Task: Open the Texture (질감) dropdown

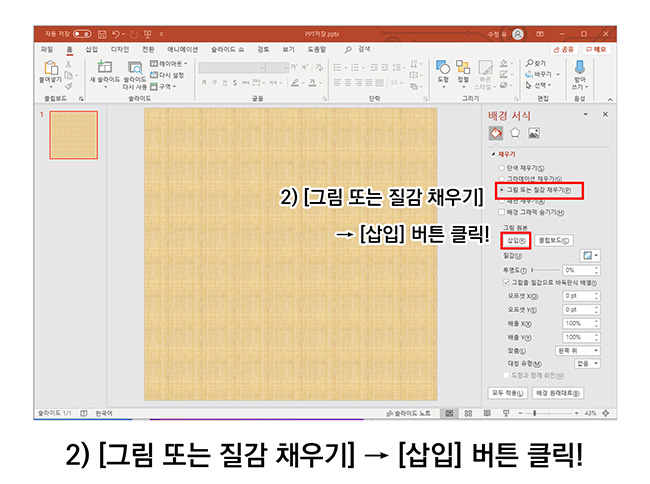Action: coord(590,255)
